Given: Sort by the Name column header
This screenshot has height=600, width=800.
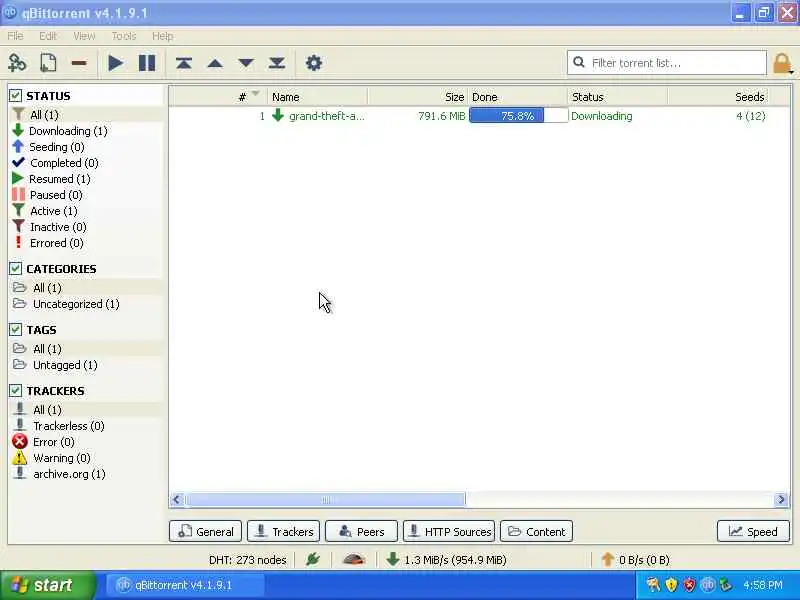Looking at the screenshot, I should [x=317, y=96].
